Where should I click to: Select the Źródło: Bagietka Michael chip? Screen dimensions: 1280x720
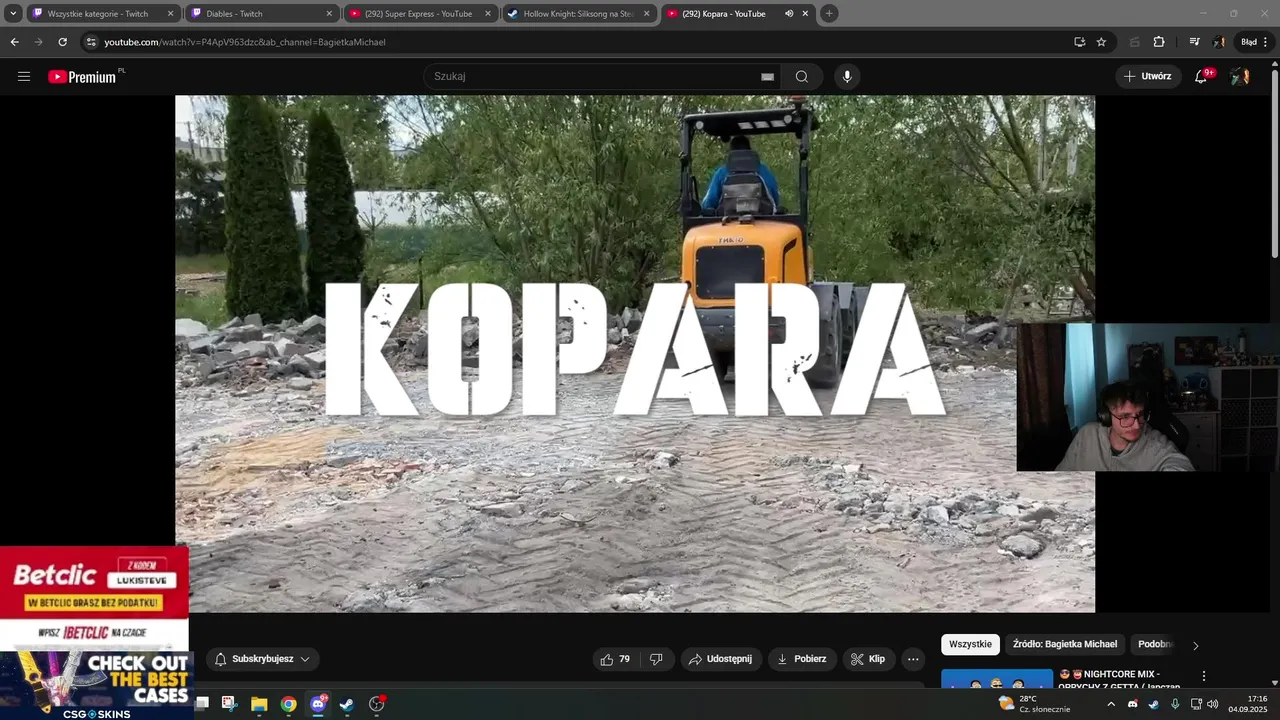pyautogui.click(x=1065, y=644)
